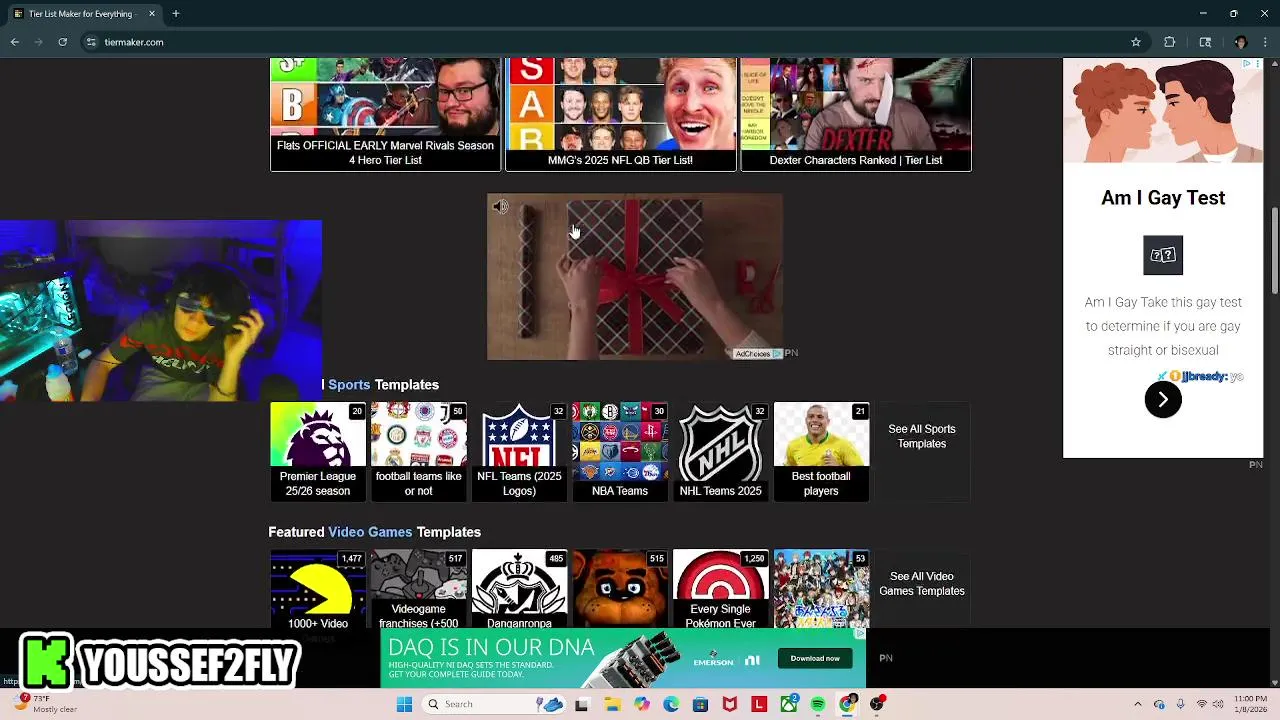Open Microsoft Edge from the taskbar
The width and height of the screenshot is (1280, 720).
pos(671,704)
